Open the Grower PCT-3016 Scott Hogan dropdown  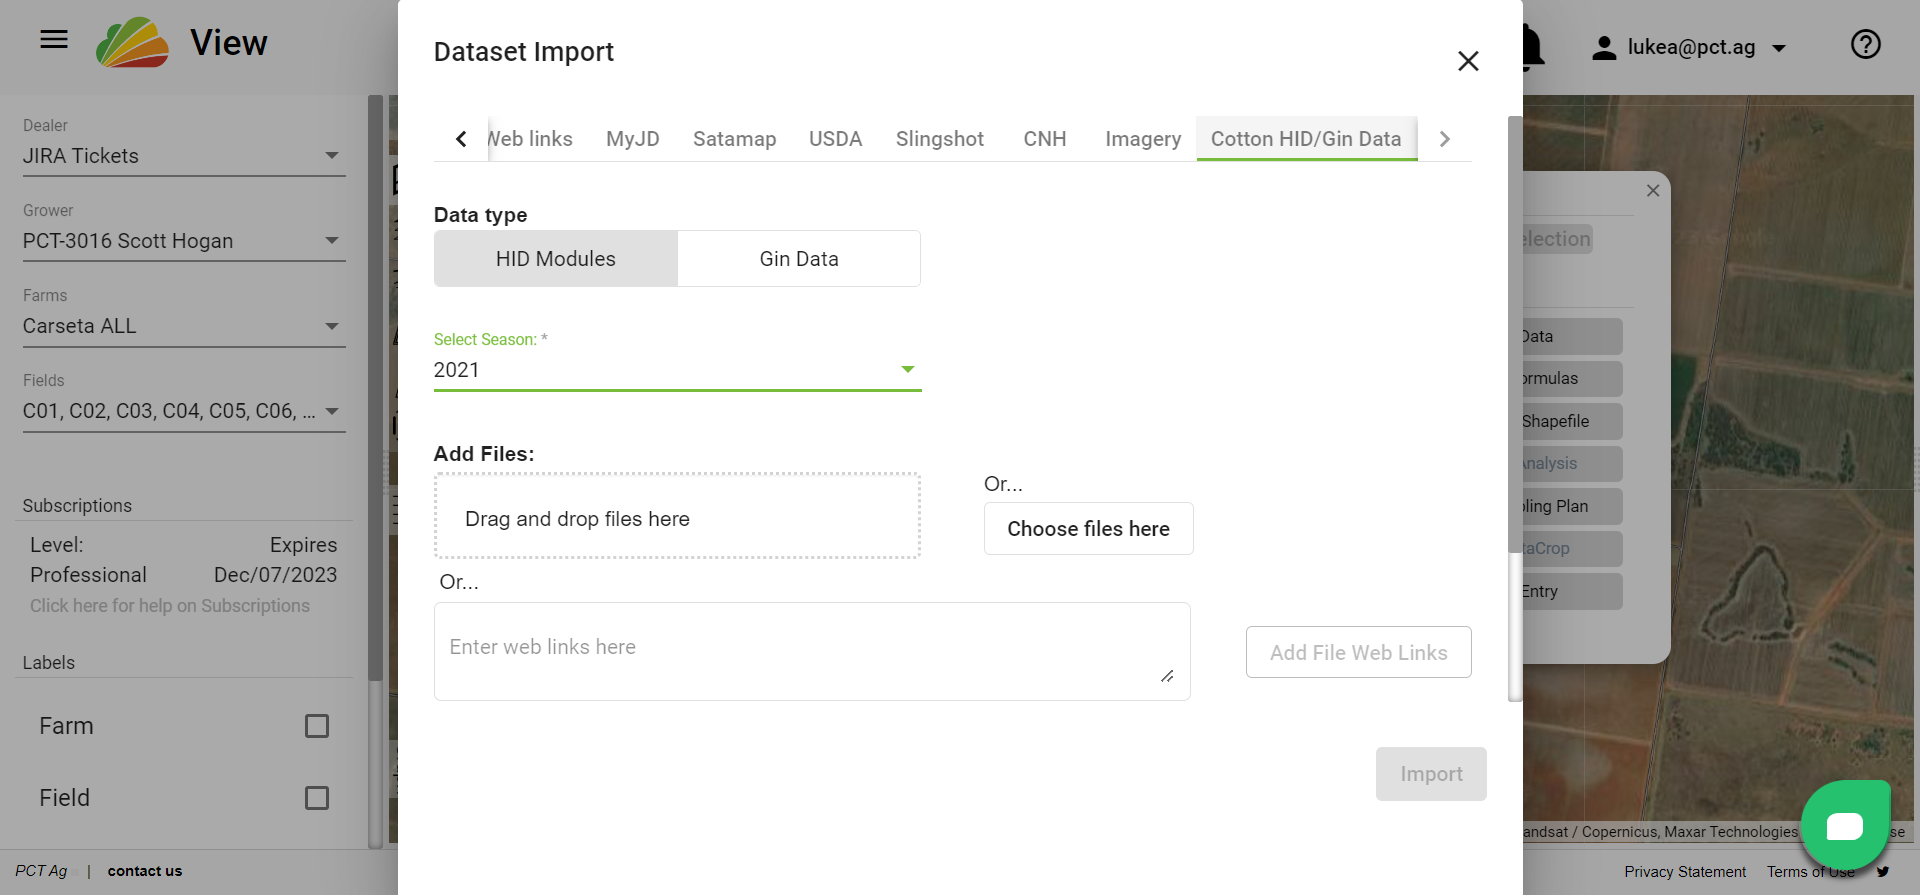[x=184, y=241]
